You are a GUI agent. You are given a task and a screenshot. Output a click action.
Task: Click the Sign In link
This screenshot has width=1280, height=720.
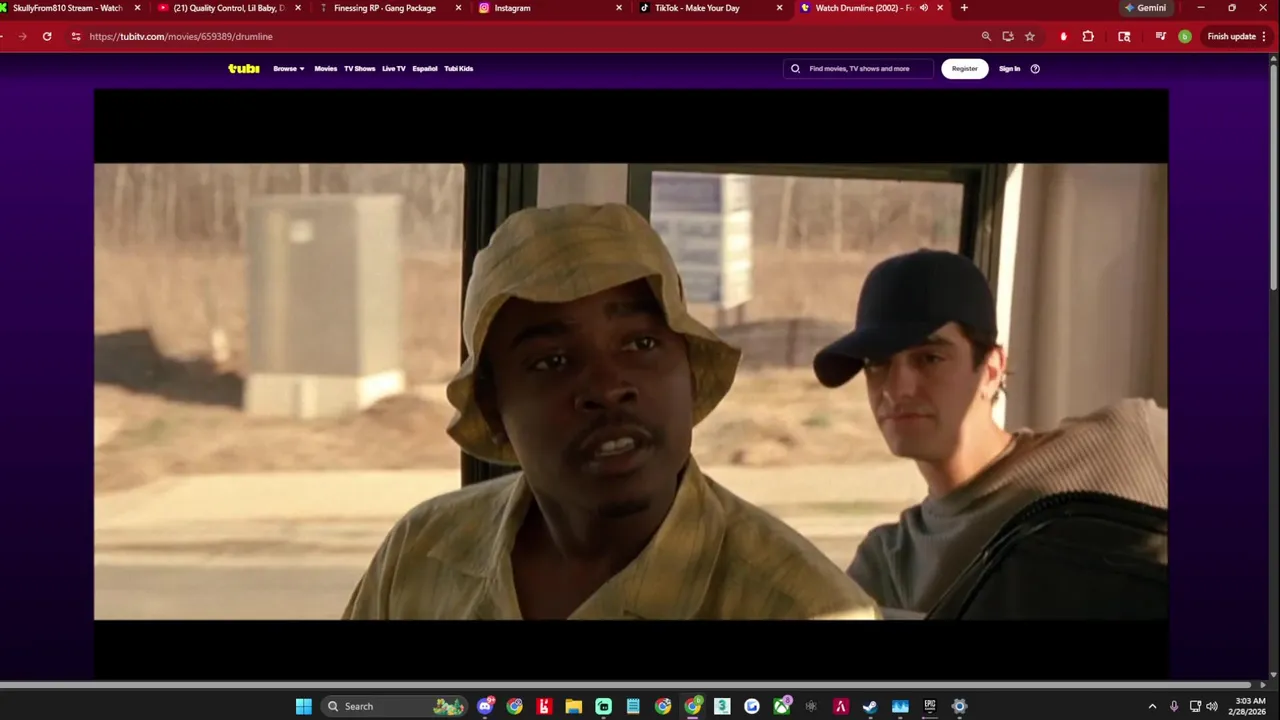(1010, 69)
